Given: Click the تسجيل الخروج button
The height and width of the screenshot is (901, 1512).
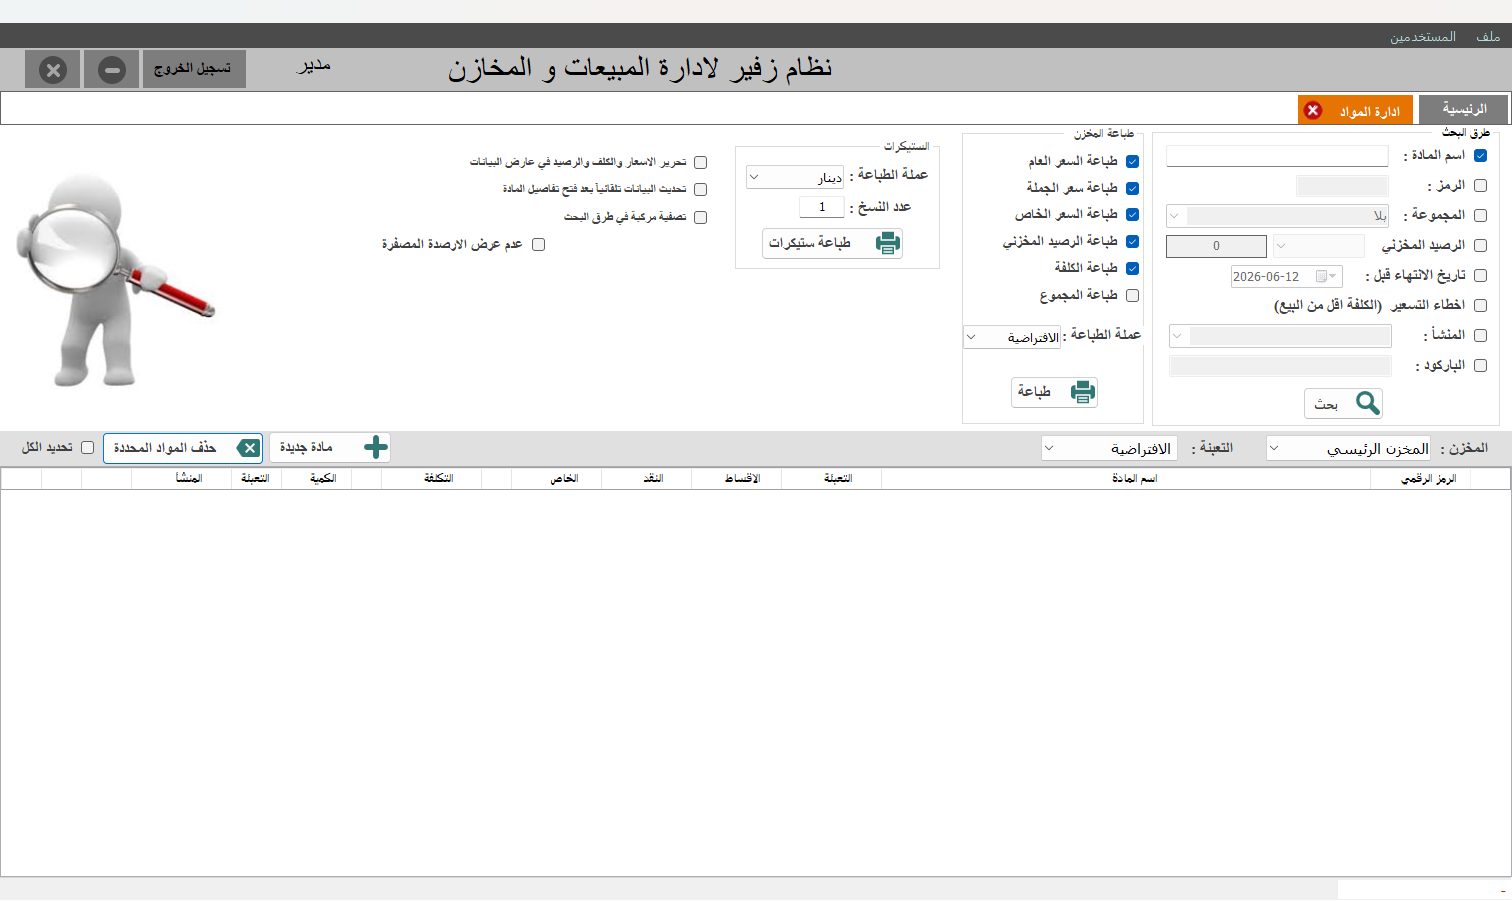Looking at the screenshot, I should coord(194,69).
